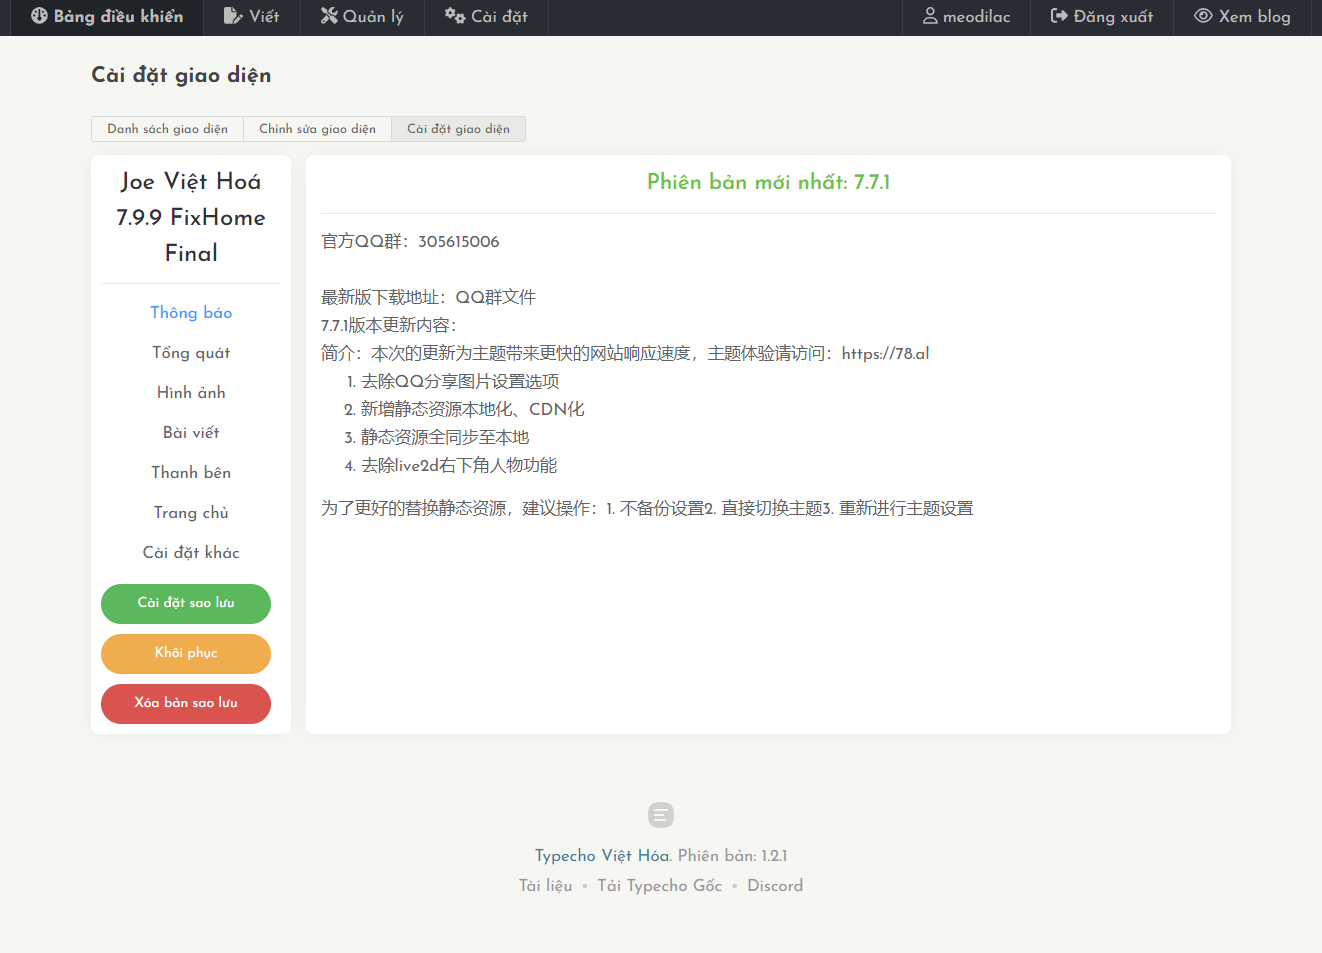Click the list item 静态资源全同步至本地
The height and width of the screenshot is (953, 1322).
445,438
